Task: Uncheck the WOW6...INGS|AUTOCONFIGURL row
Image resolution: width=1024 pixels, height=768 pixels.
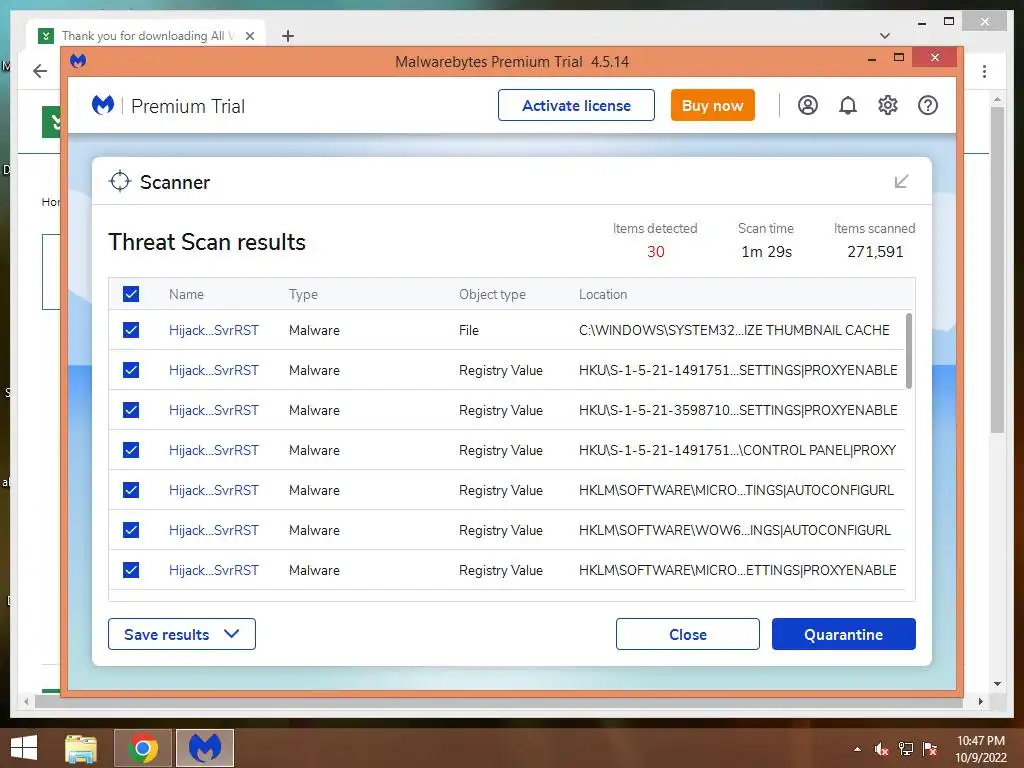Action: click(131, 530)
